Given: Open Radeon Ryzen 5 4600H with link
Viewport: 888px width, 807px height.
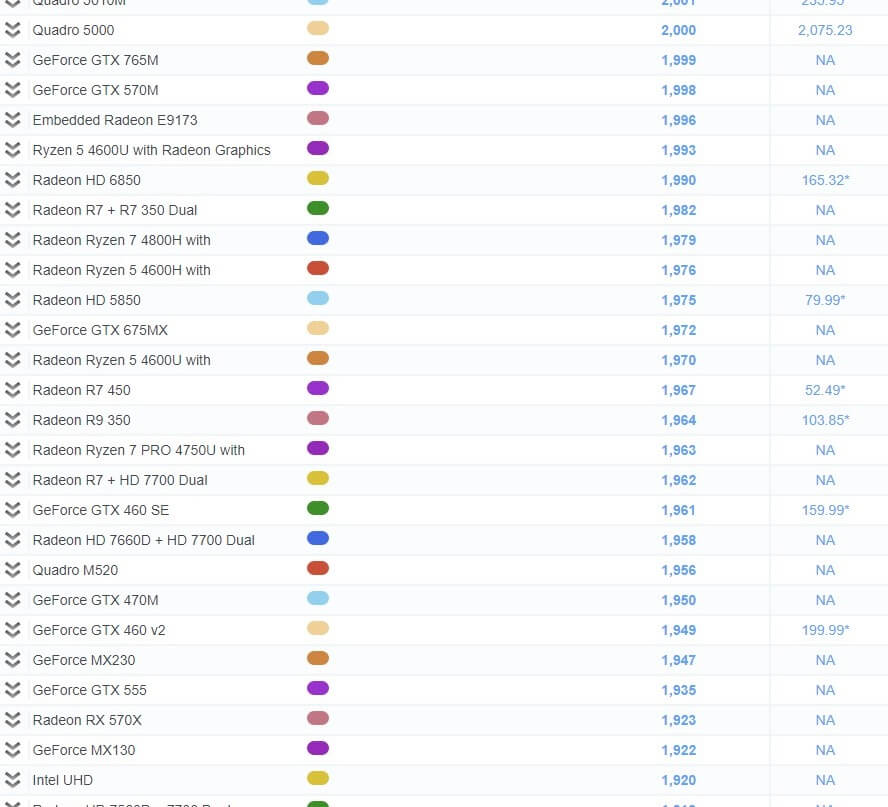Looking at the screenshot, I should point(121,270).
